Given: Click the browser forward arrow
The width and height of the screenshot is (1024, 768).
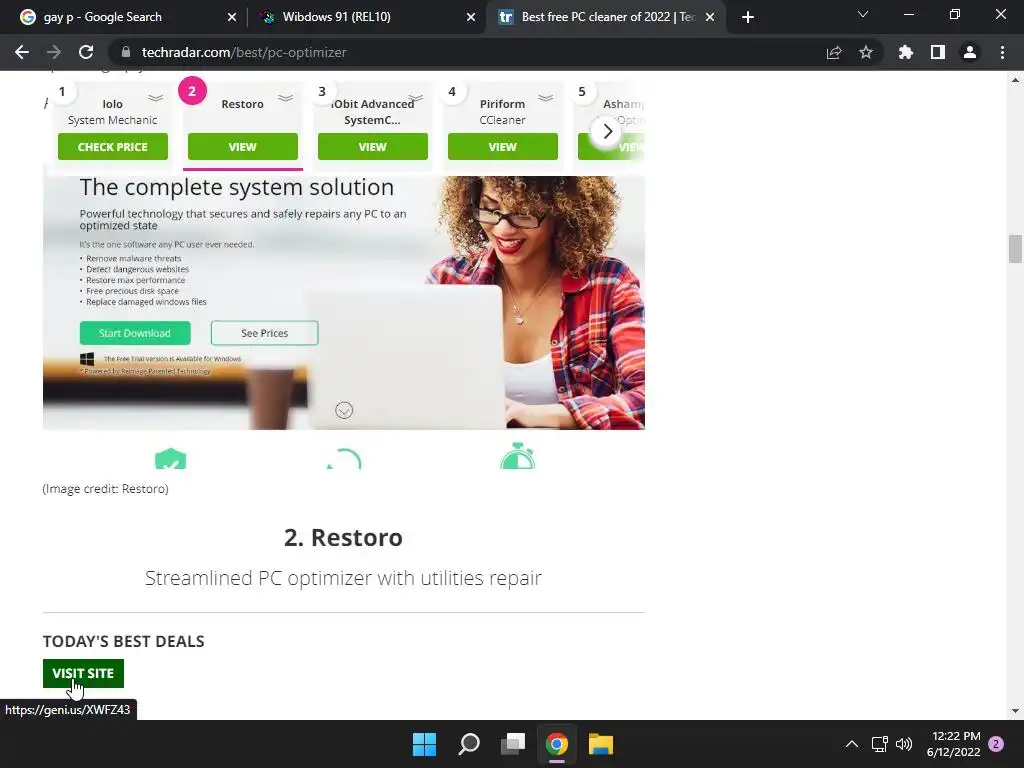Looking at the screenshot, I should [54, 52].
